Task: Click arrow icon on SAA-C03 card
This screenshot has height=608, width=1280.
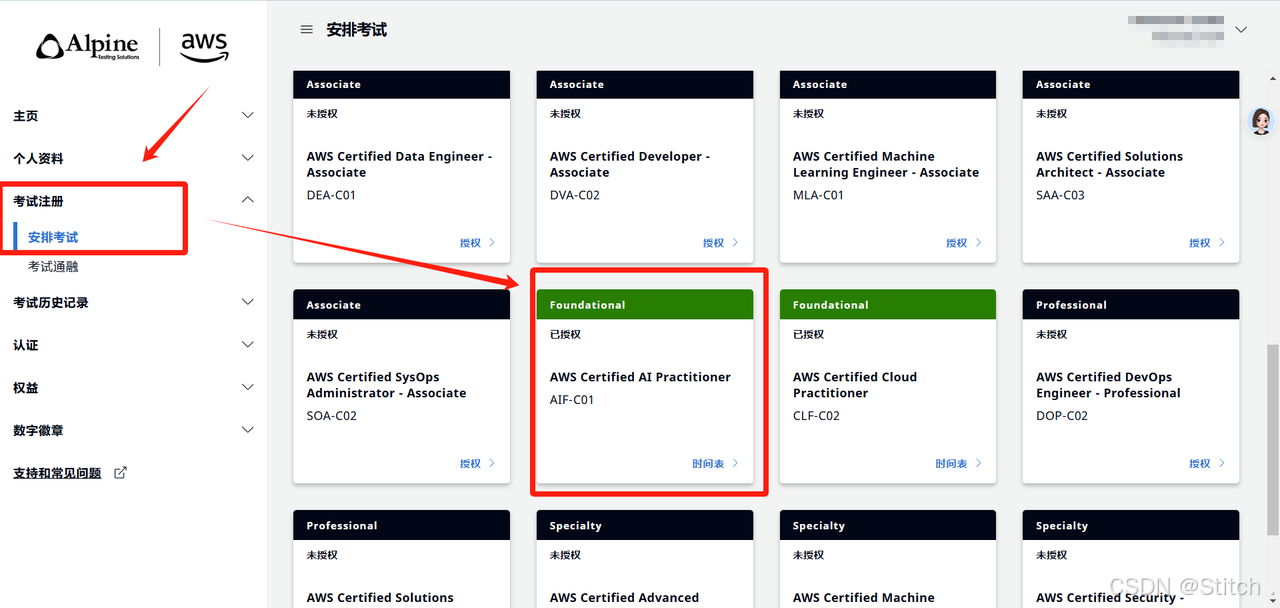Action: [1222, 243]
